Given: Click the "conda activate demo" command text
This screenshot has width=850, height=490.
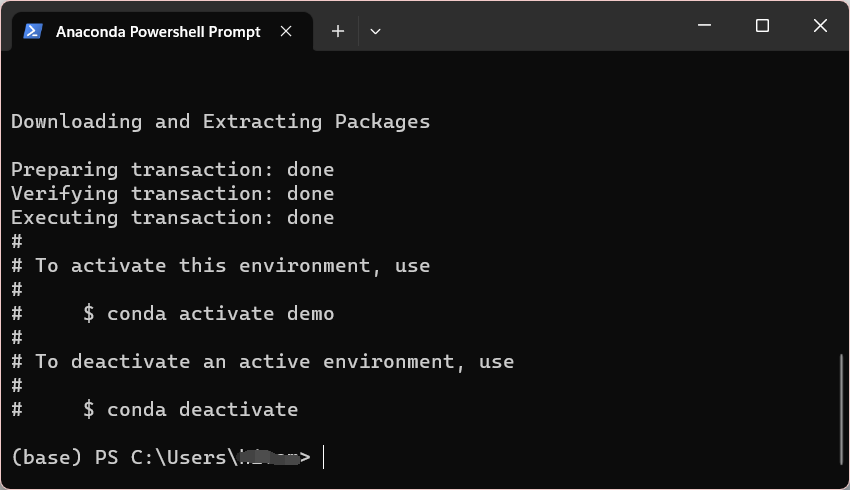Looking at the screenshot, I should point(220,313).
